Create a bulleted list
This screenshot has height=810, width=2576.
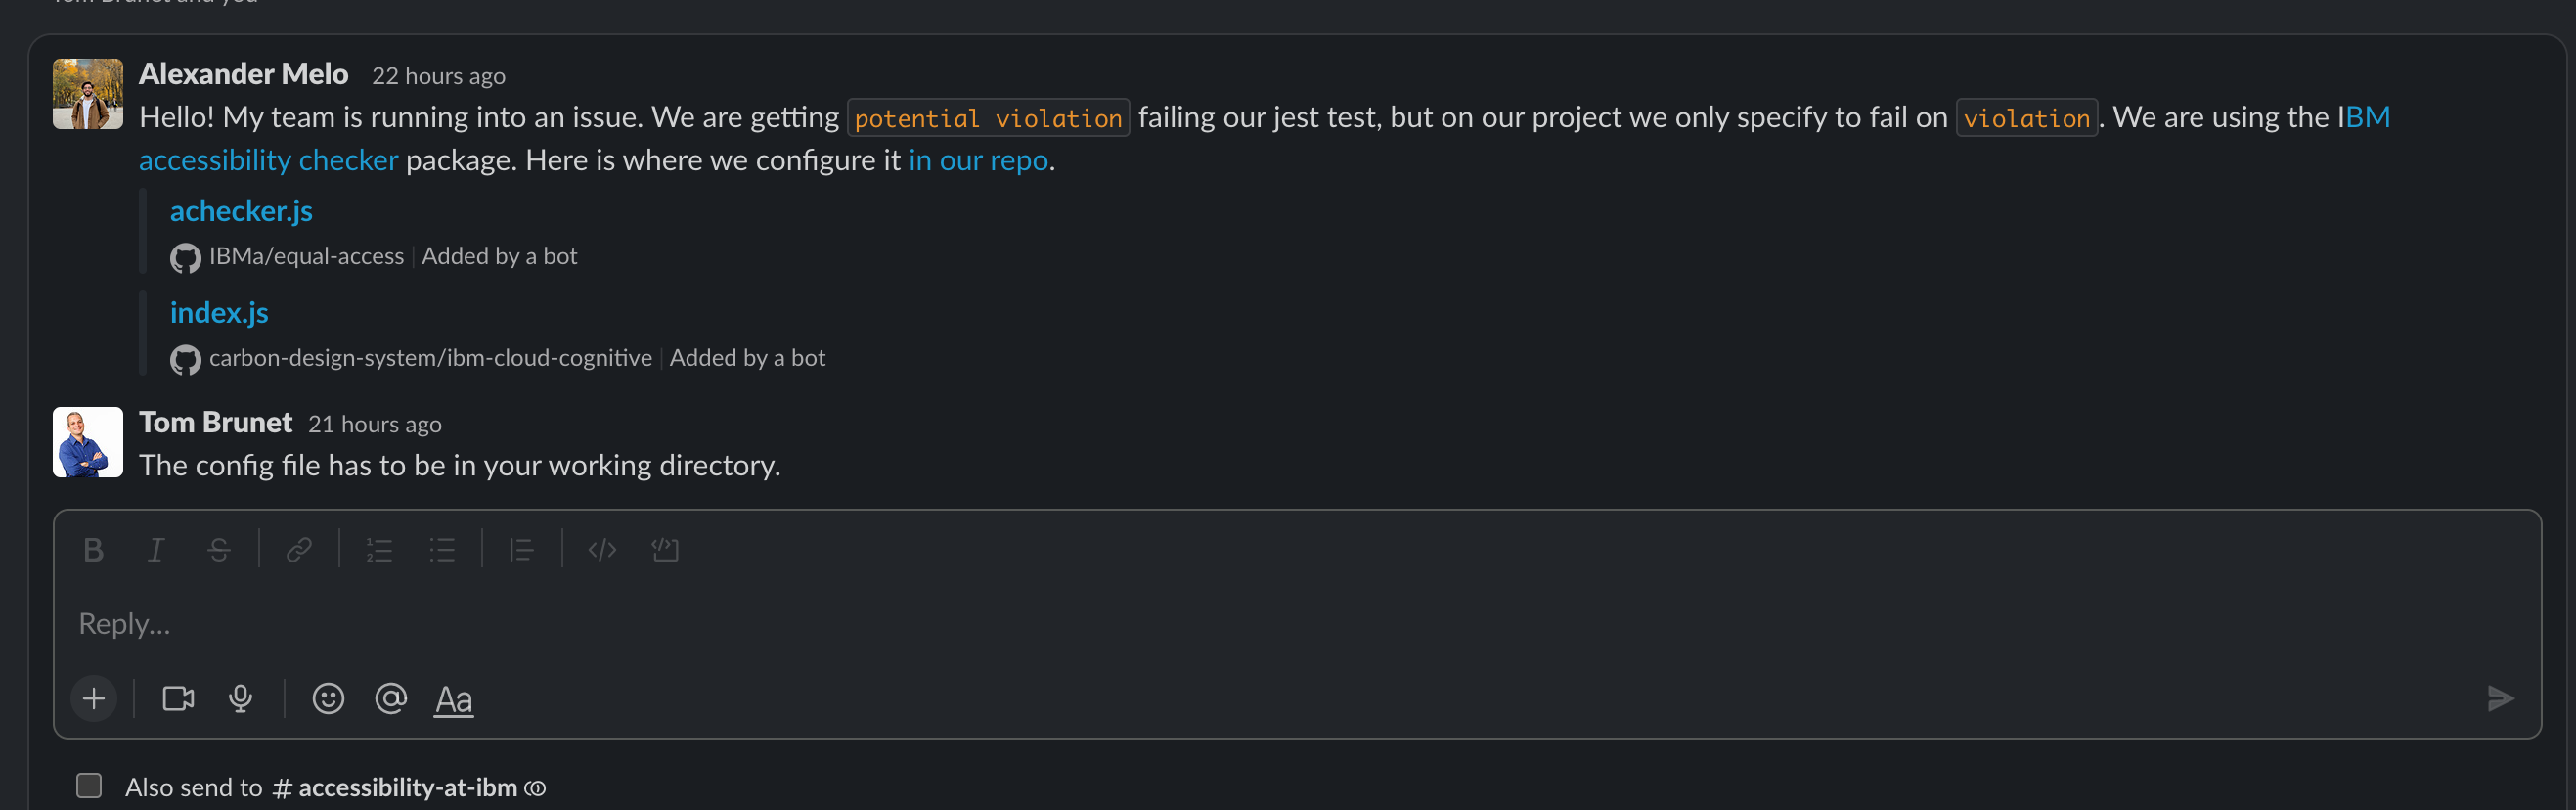click(x=442, y=549)
